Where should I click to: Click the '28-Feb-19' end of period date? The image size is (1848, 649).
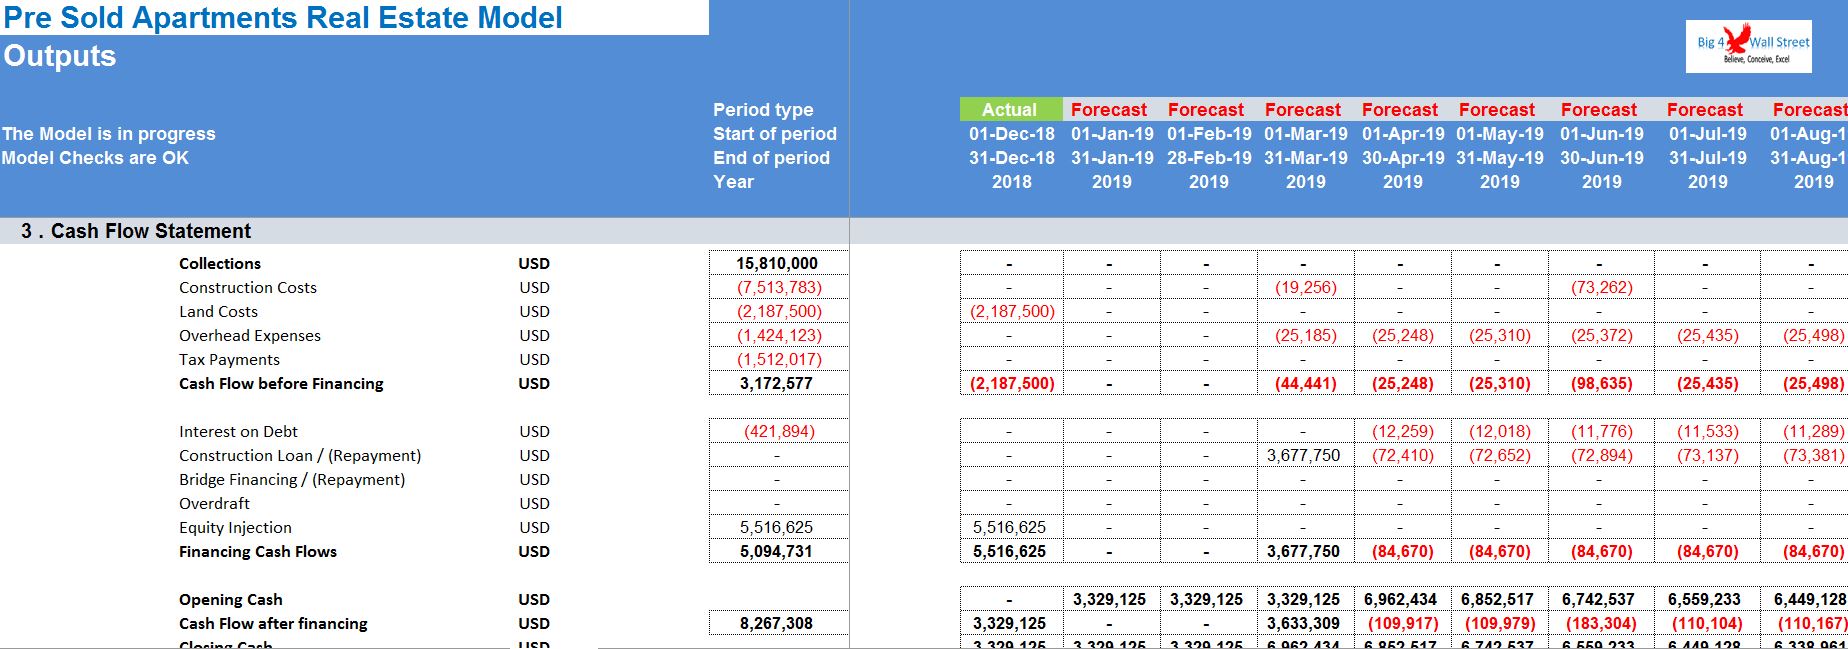coord(1209,158)
